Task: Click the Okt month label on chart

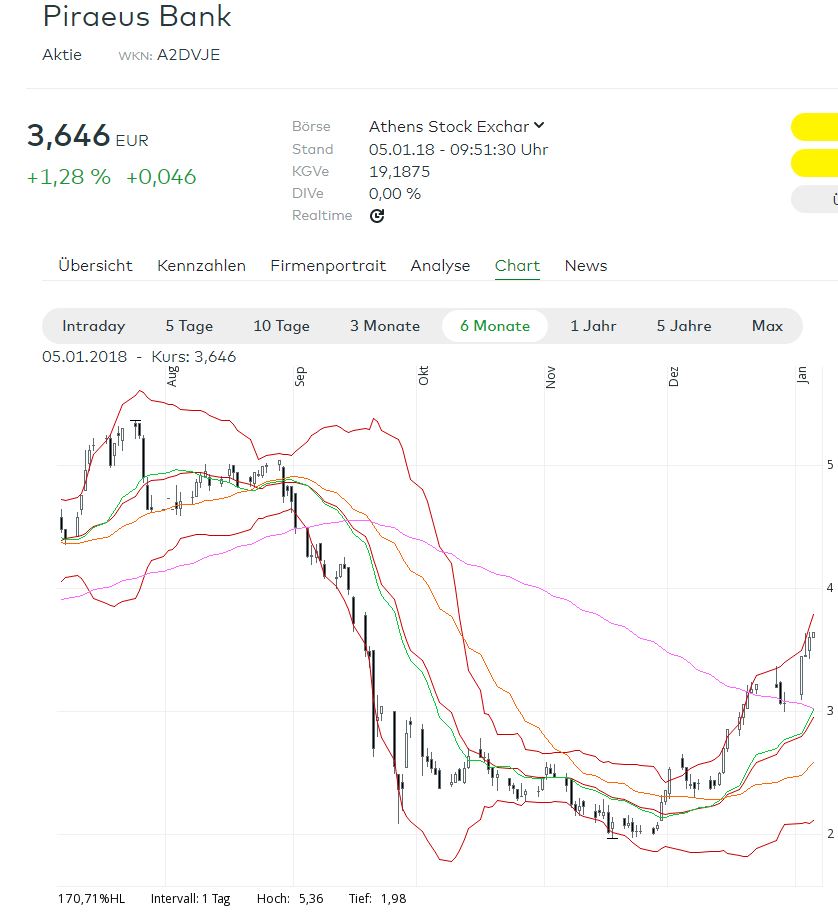Action: [423, 376]
